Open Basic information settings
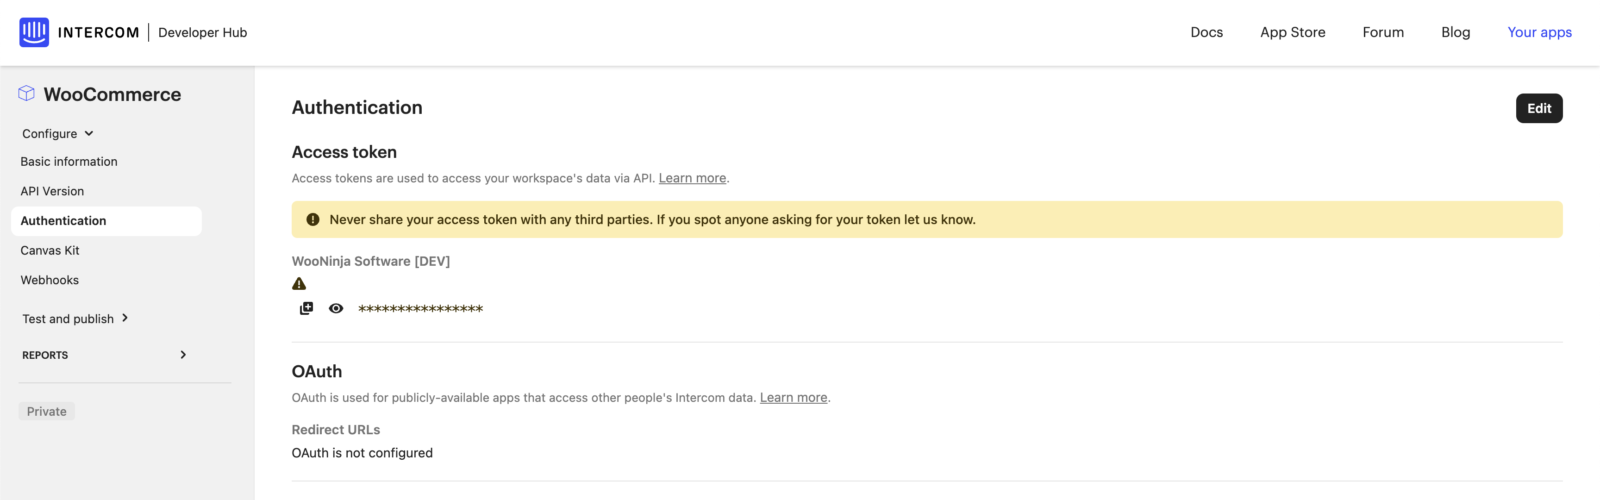This screenshot has height=500, width=1600. (69, 162)
